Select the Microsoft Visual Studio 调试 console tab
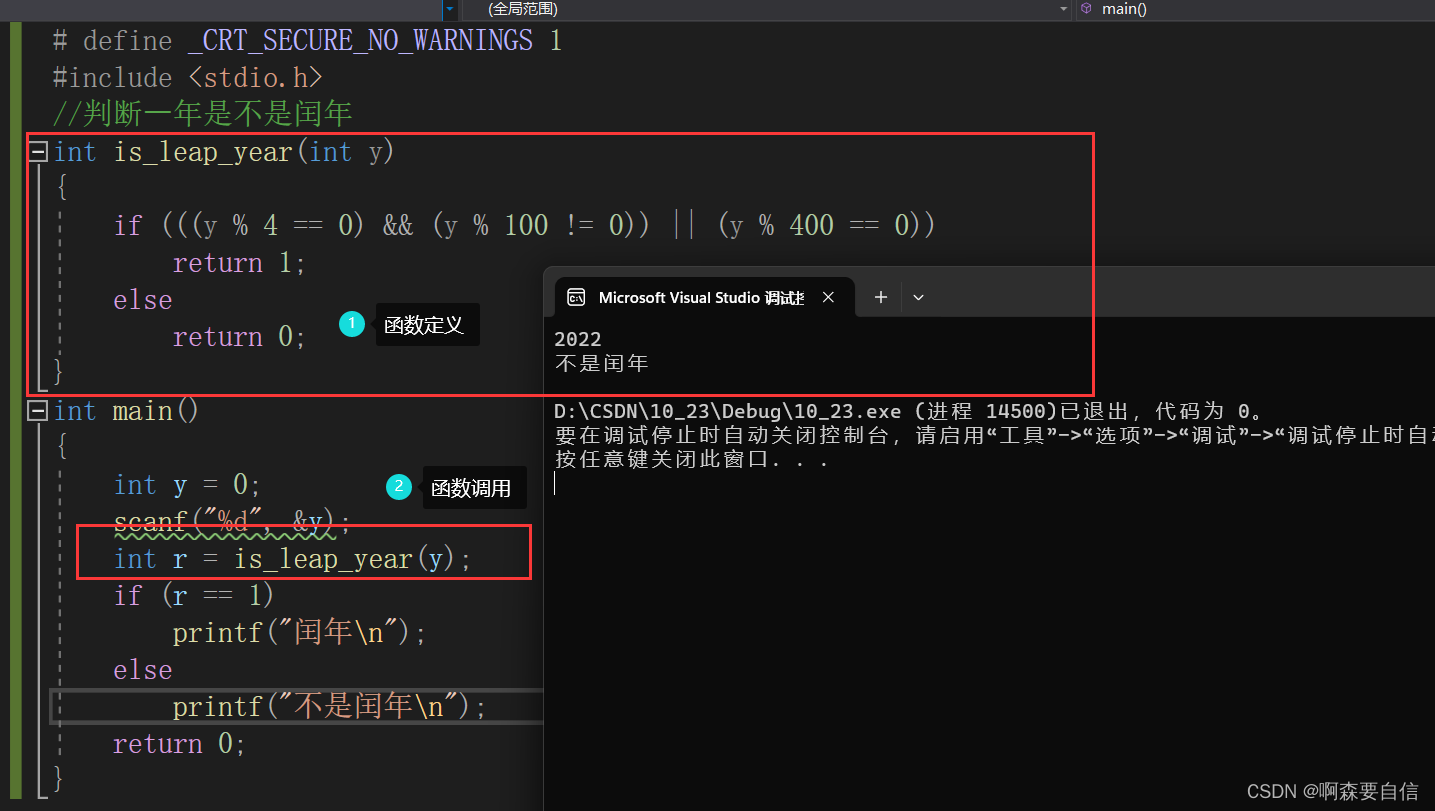Screen dimensions: 1435x811 704,297
